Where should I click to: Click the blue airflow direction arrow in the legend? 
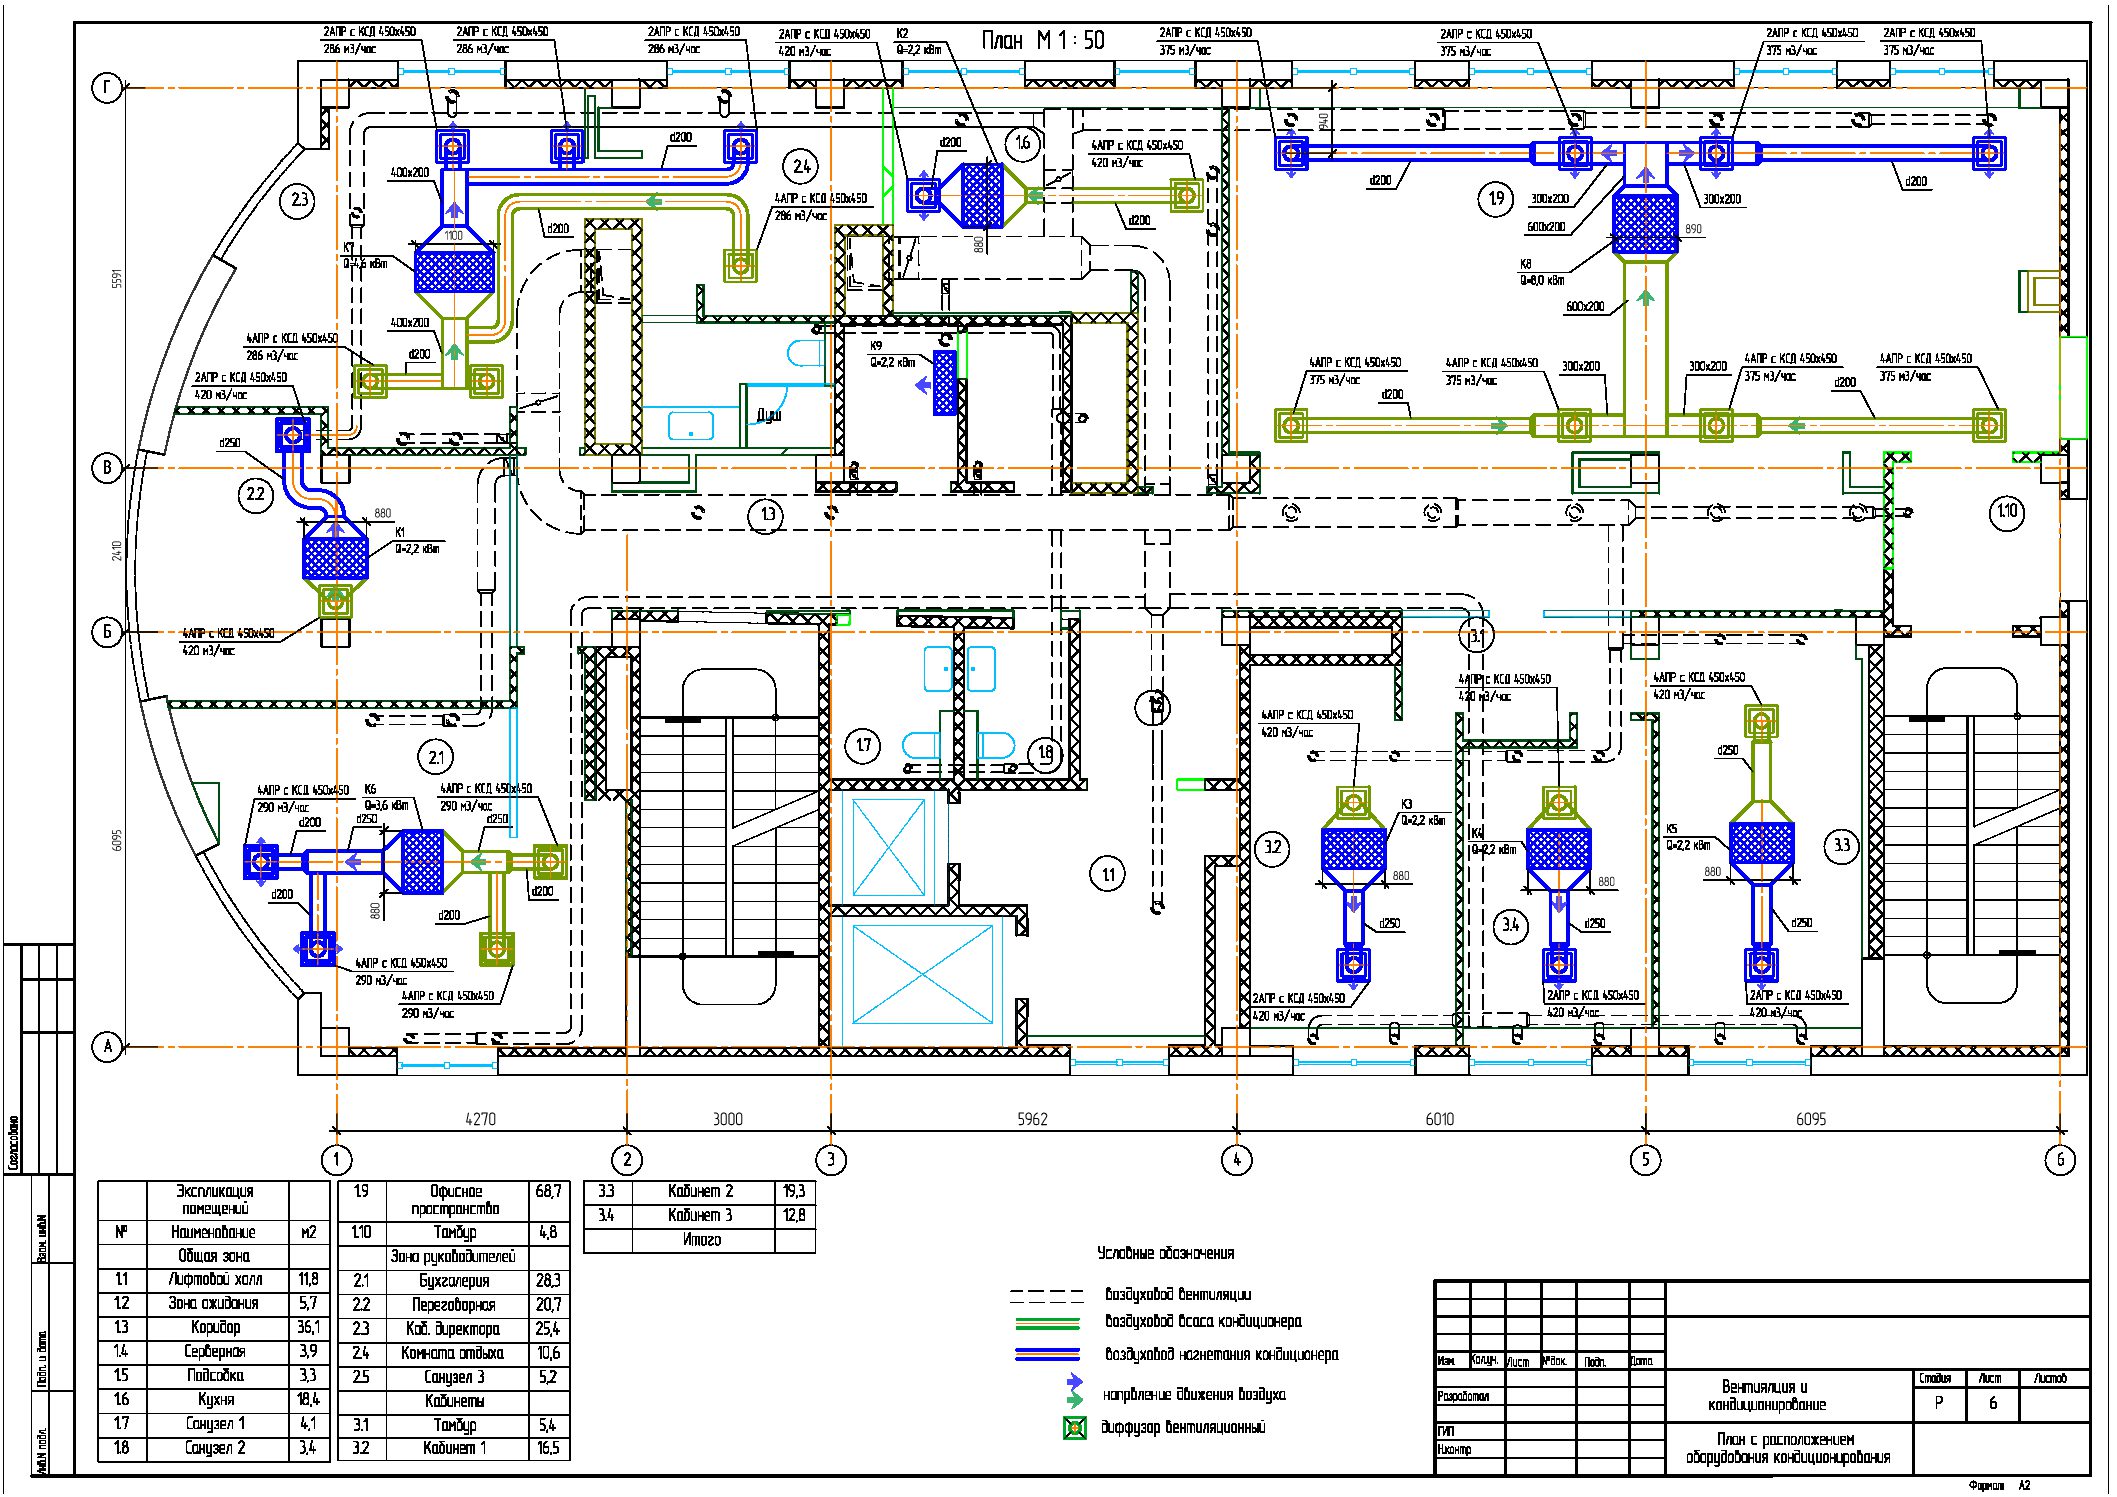[1075, 1382]
